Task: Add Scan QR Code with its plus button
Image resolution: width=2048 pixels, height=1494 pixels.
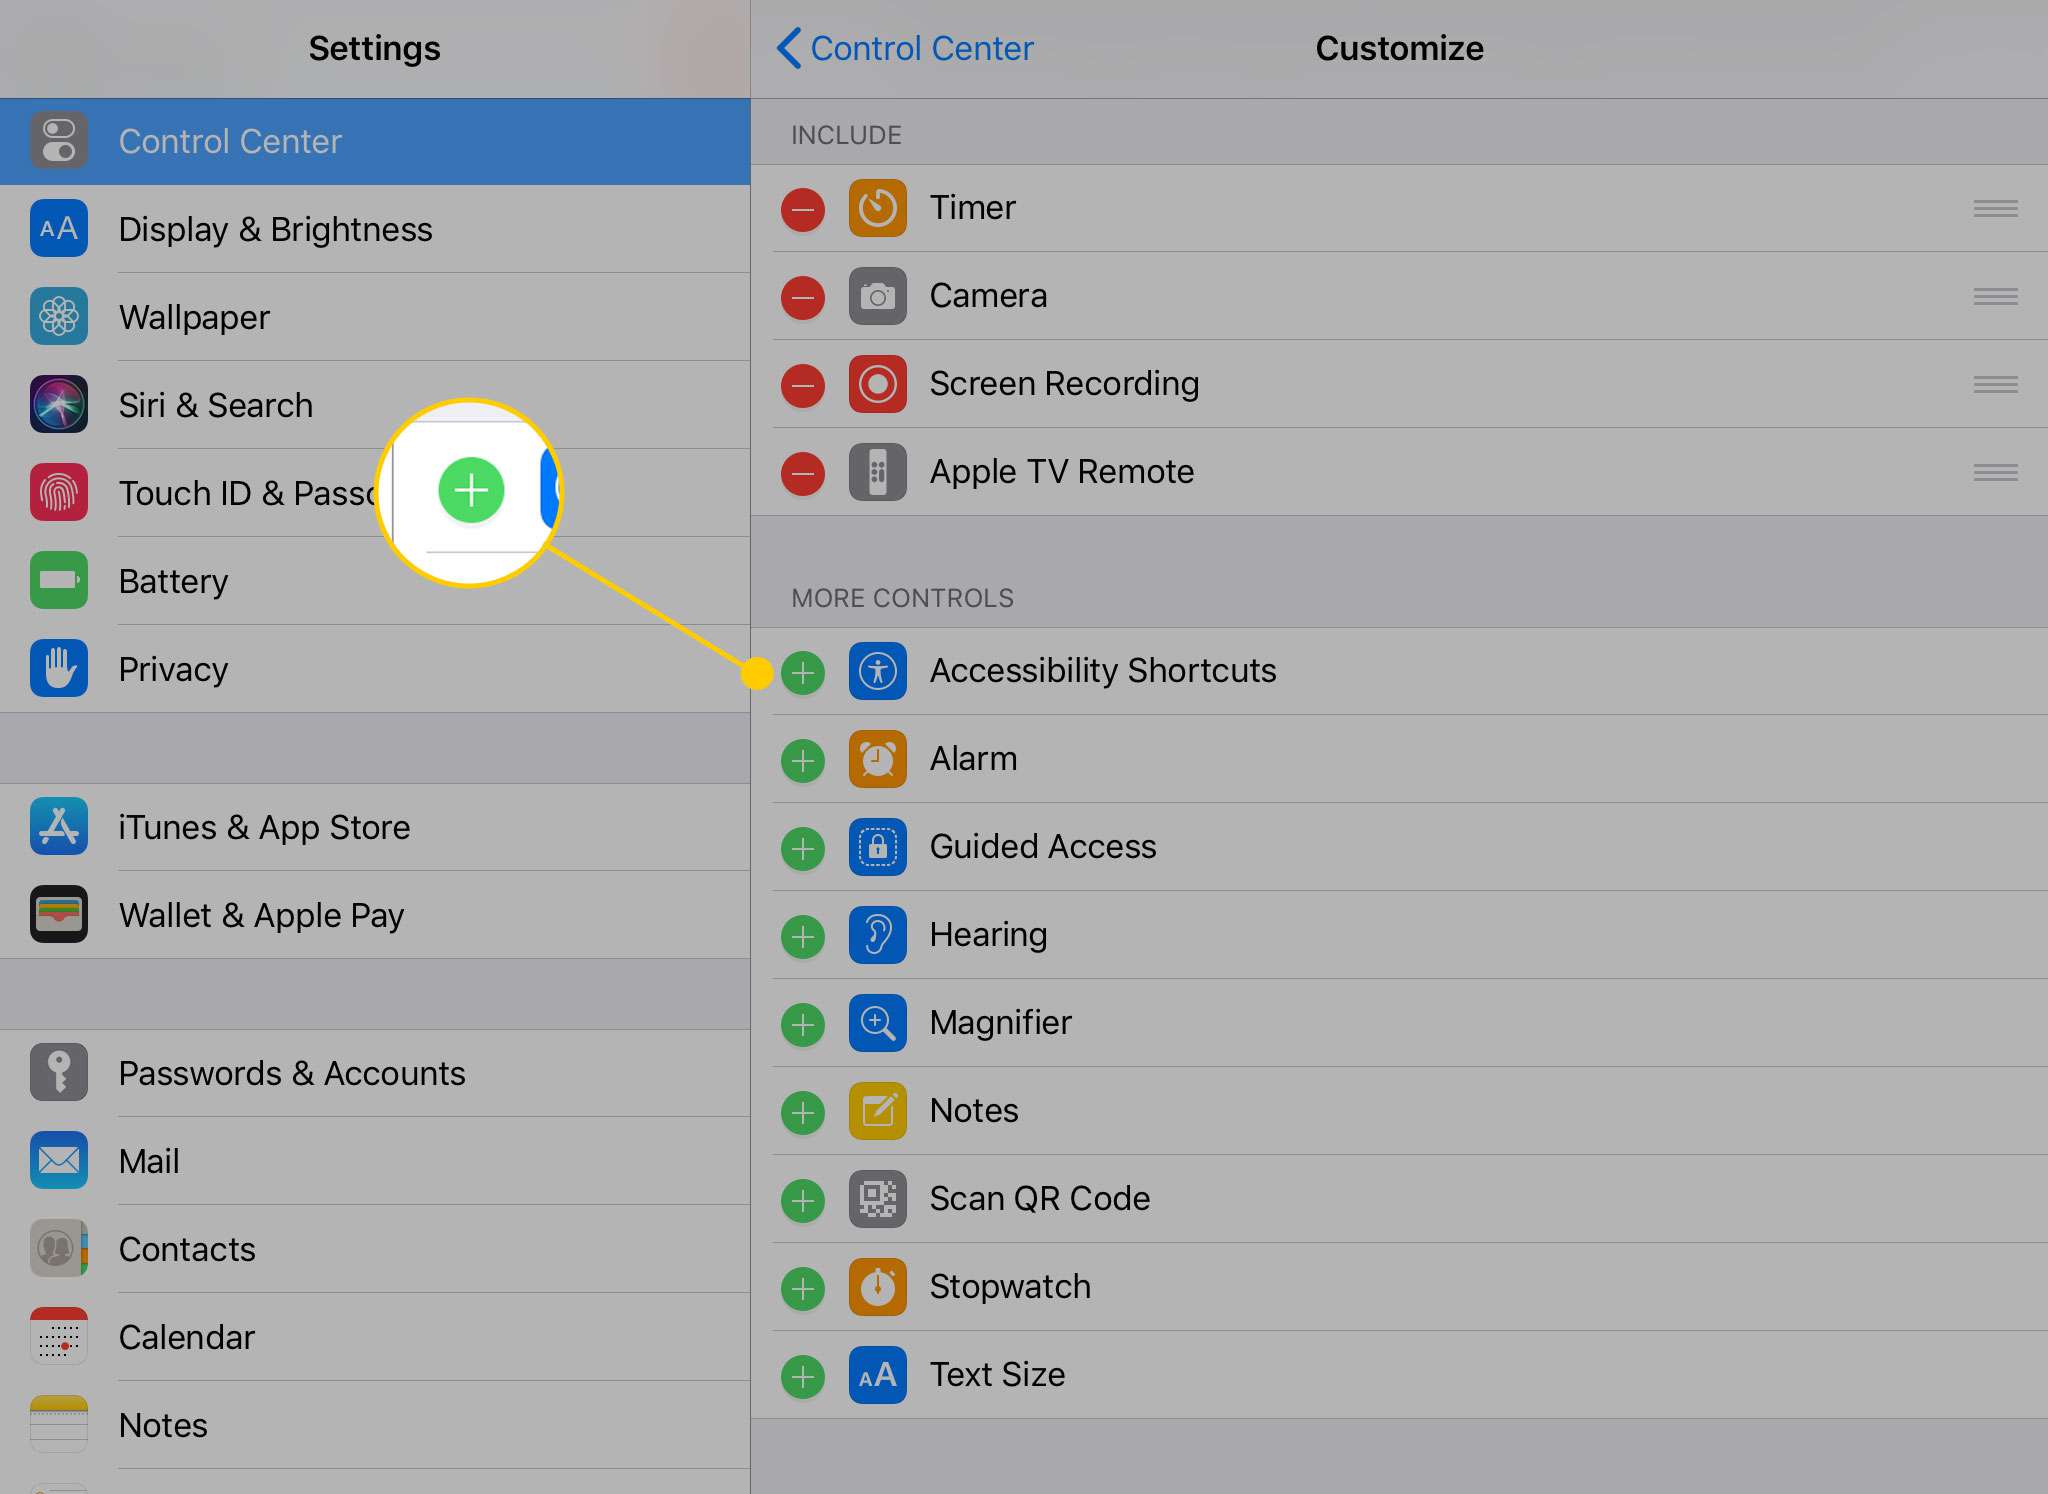Action: (802, 1200)
